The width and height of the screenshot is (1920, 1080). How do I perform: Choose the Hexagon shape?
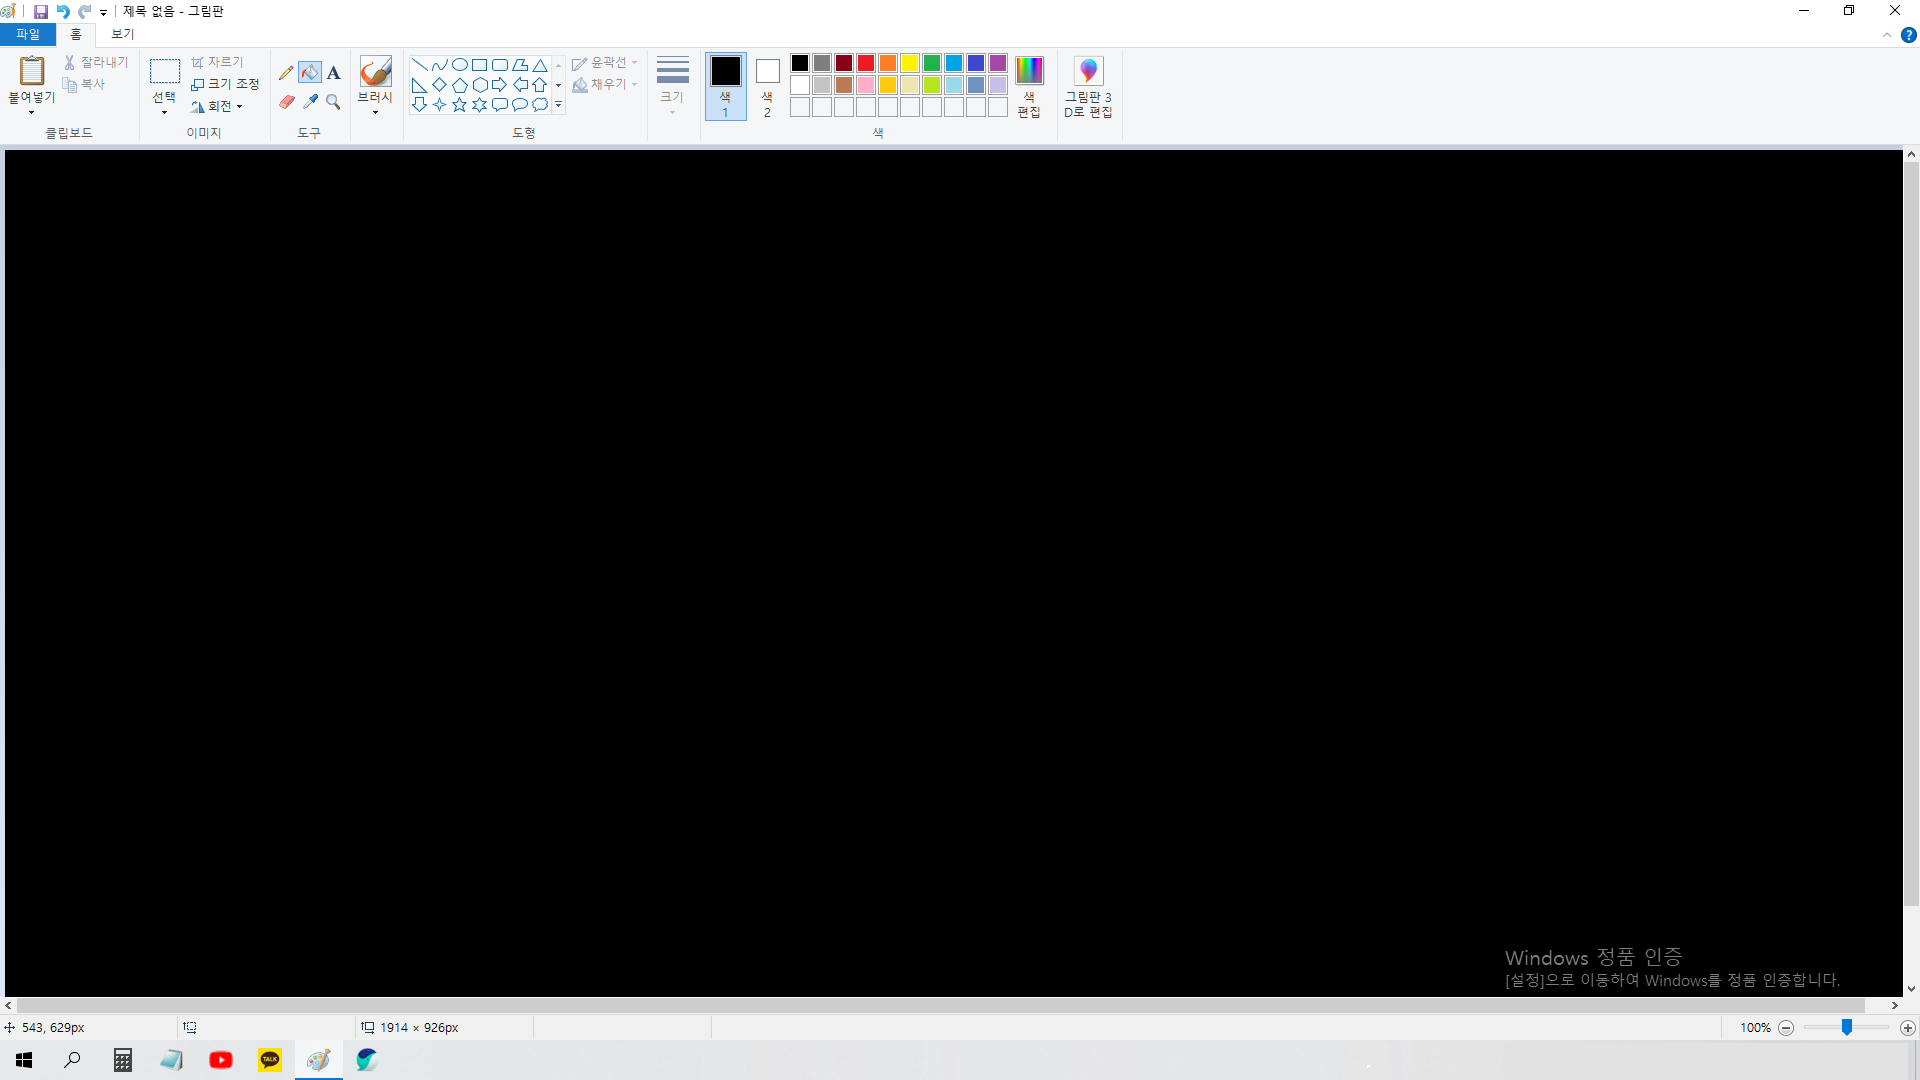(480, 85)
